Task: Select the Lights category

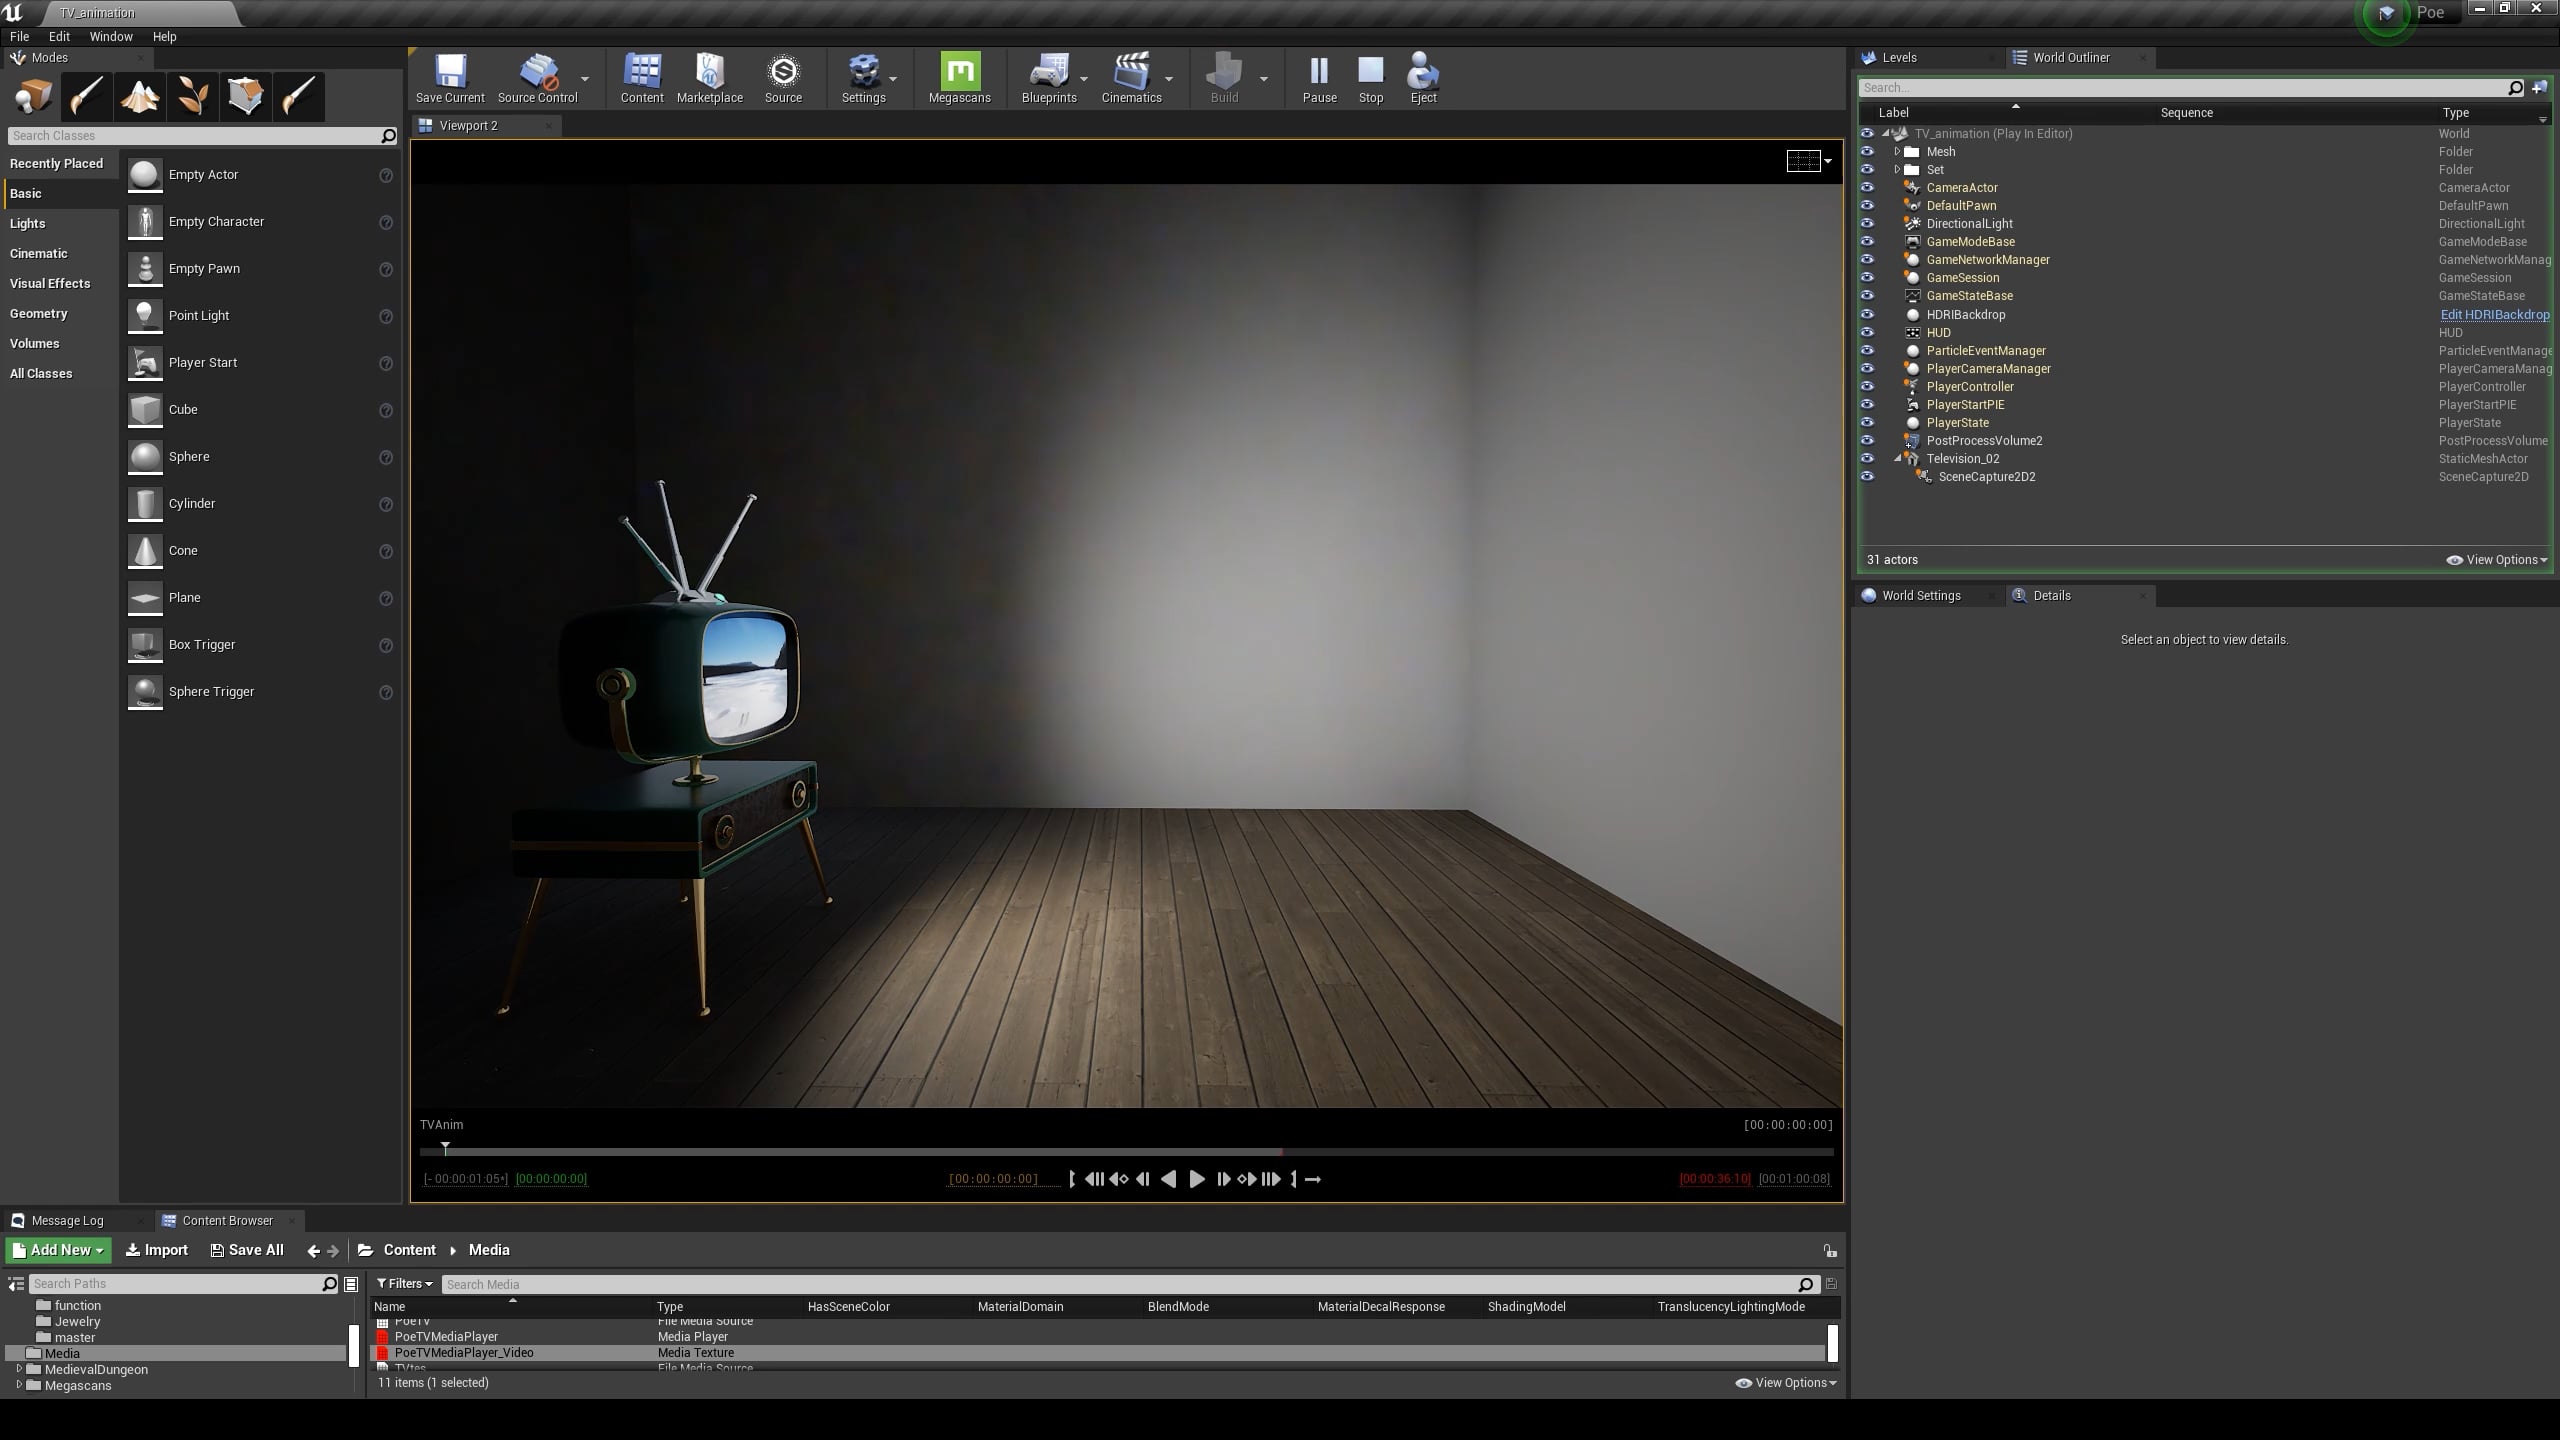Action: 28,224
